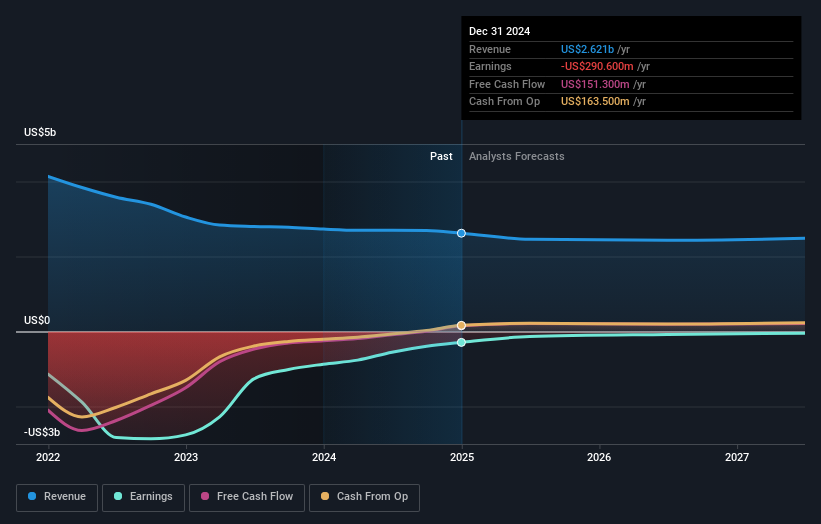Click the orange Cash From Op legend dot

click(x=325, y=496)
